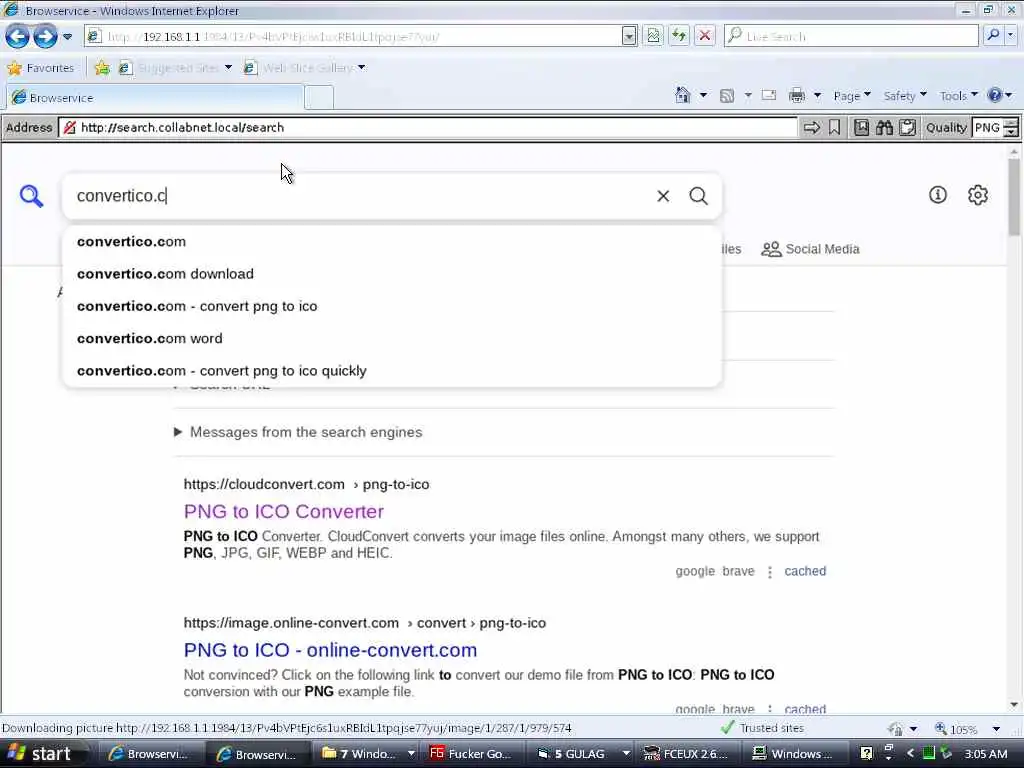Choose 'convertico.com - convert png to ico'
This screenshot has height=768, width=1024.
(392, 306)
